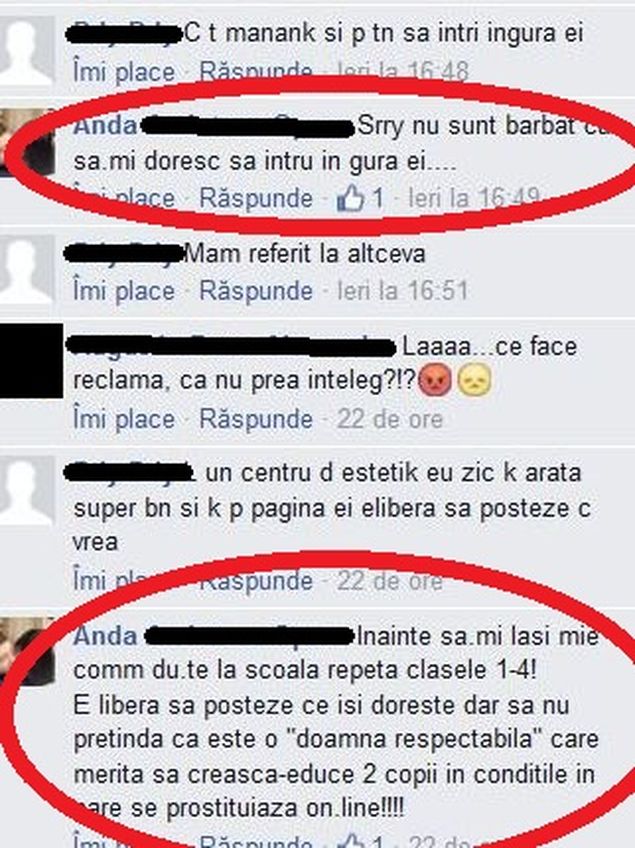Click the angry red emoji in the reclama comment
The image size is (635, 848).
(435, 380)
